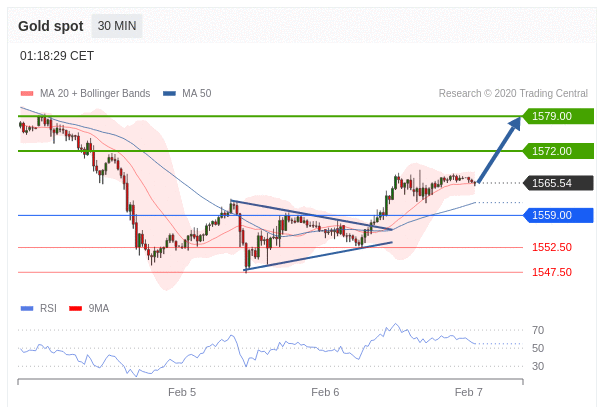This screenshot has width=603, height=412.
Task: Click the 1565.54 current price tag
Action: point(558,183)
